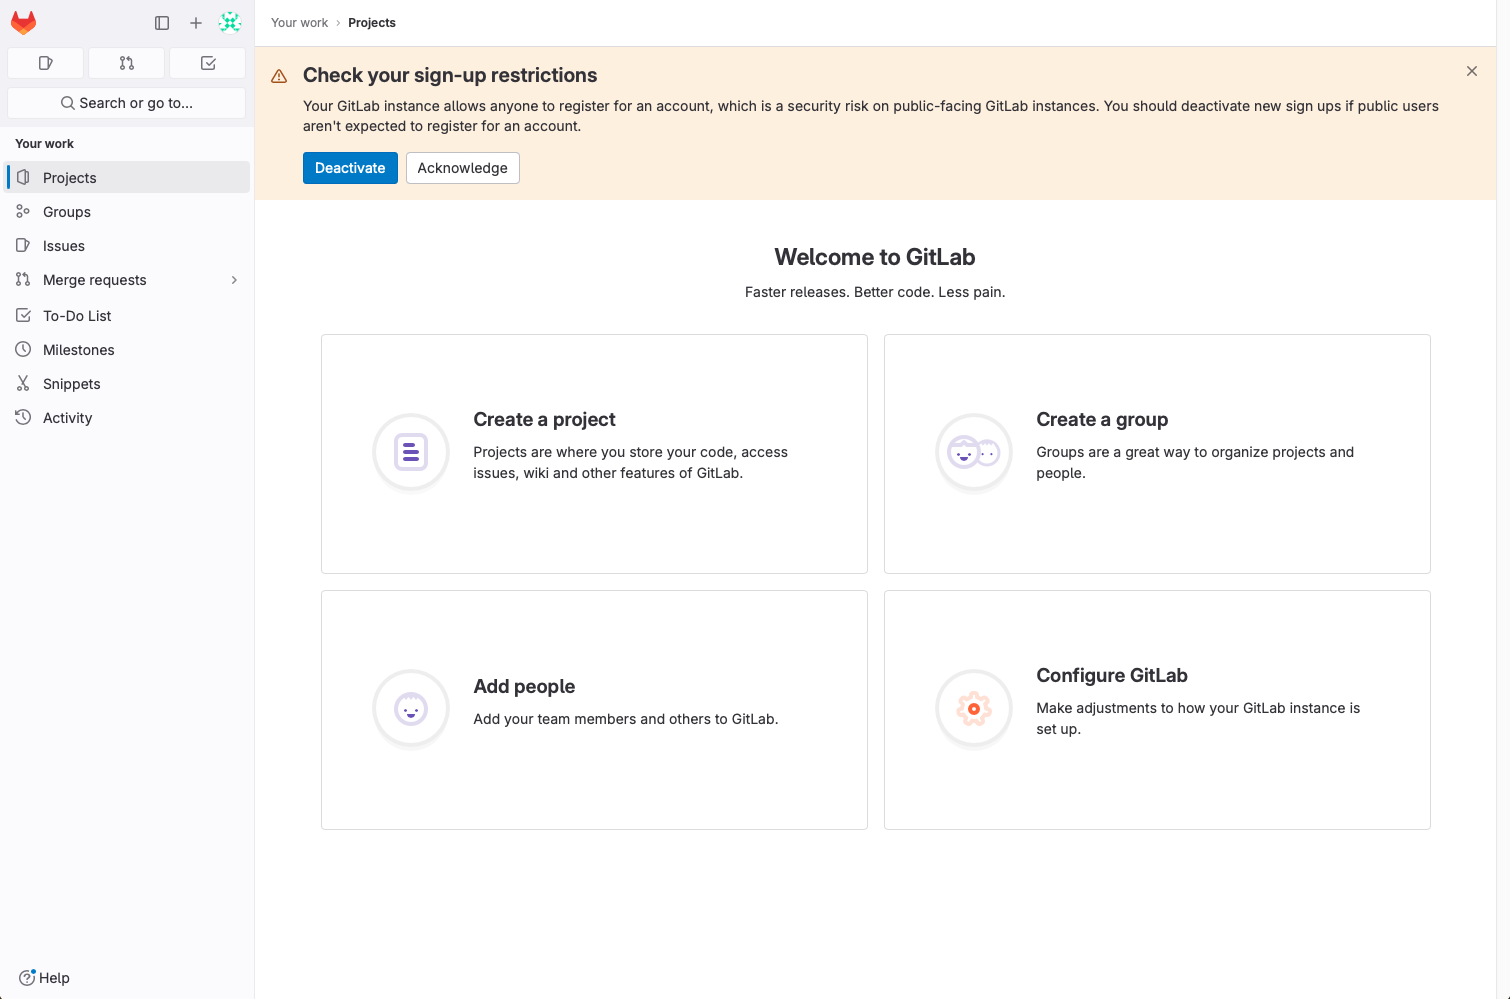Click the Acknowledge button
The image size is (1510, 999).
click(463, 168)
